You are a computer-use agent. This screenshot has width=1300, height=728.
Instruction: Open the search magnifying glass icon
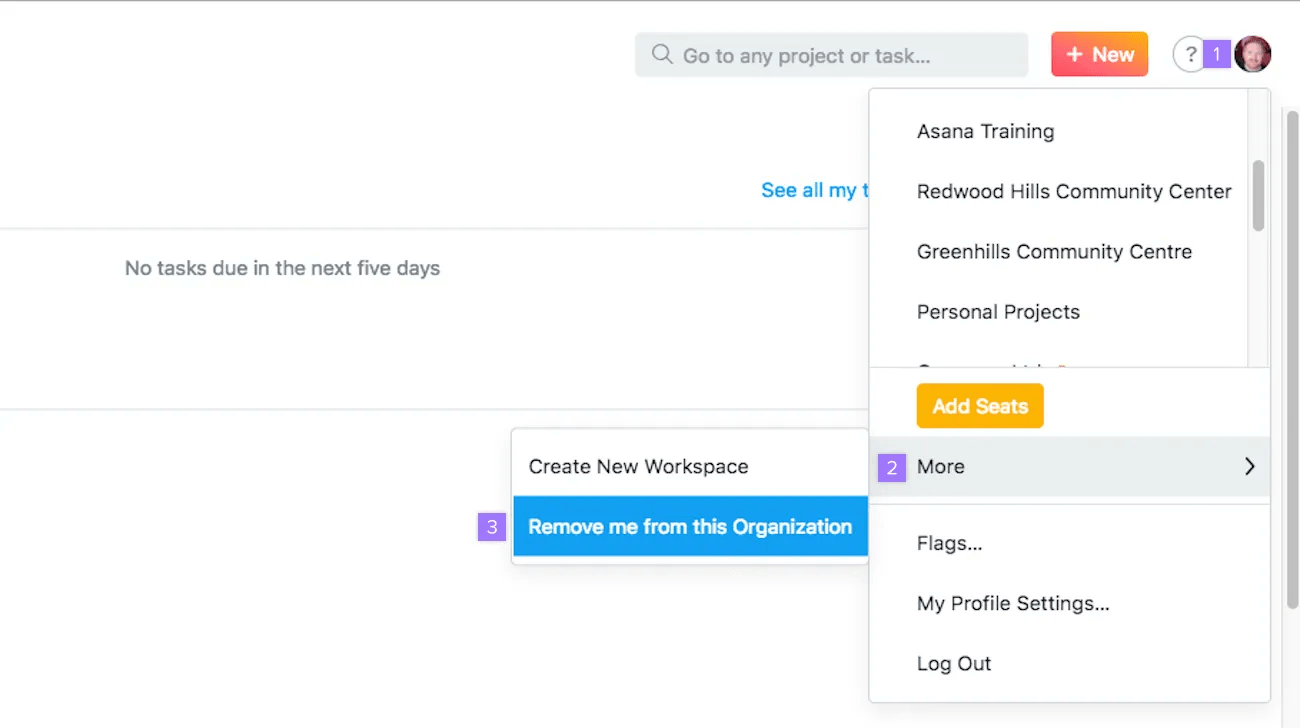pyautogui.click(x=660, y=55)
